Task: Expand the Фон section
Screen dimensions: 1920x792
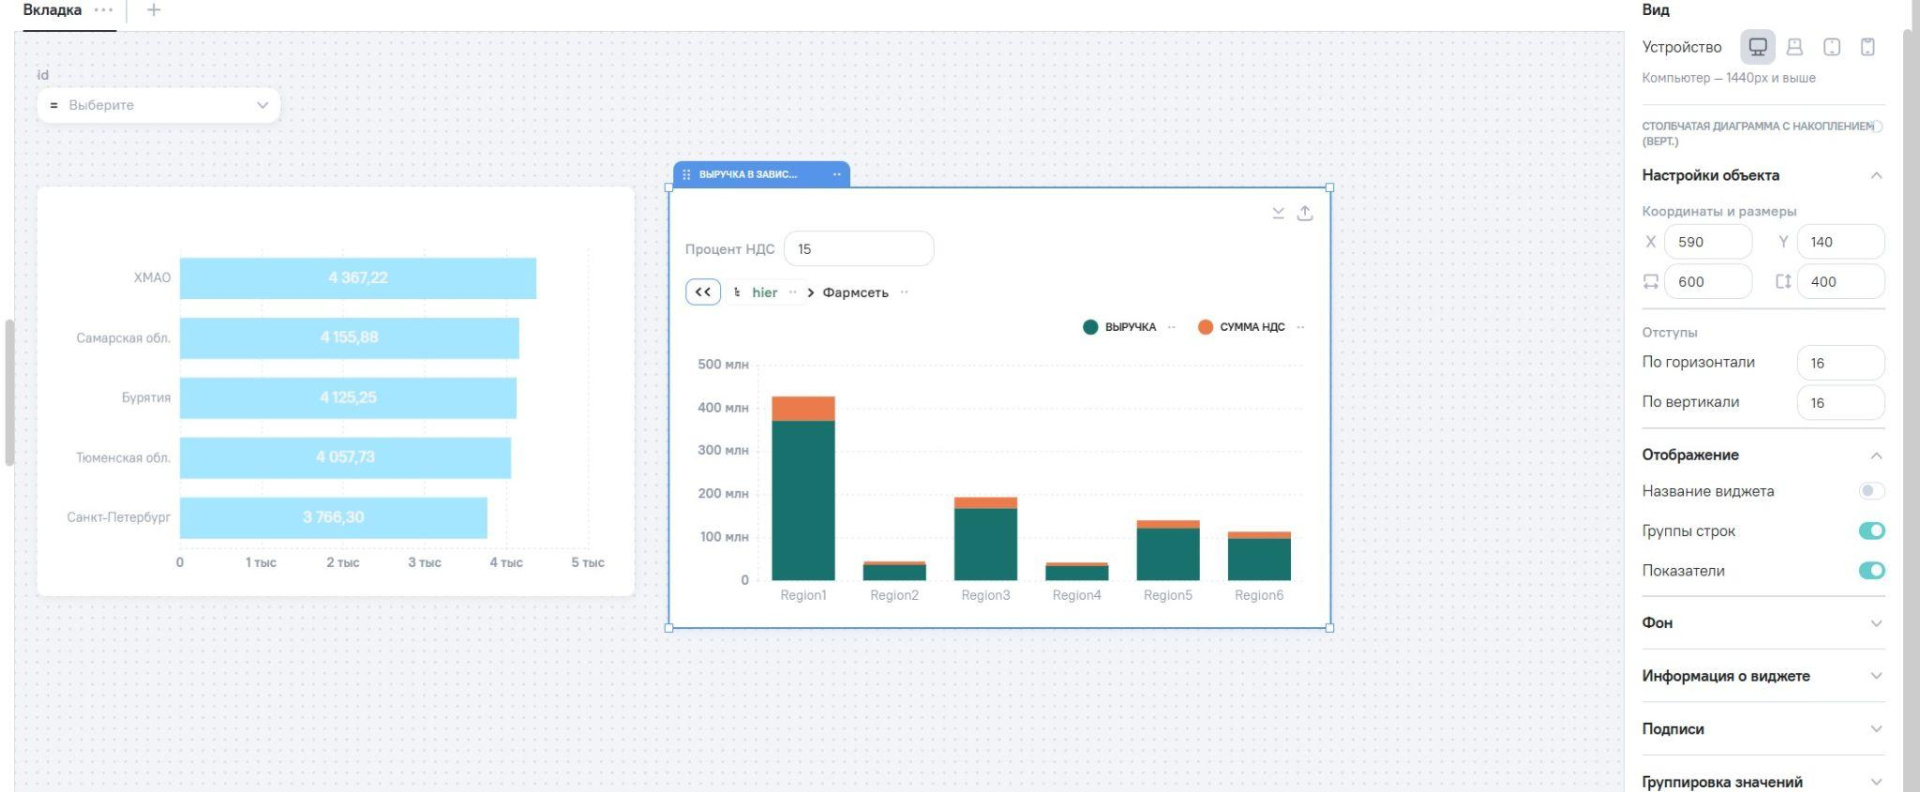Action: (x=1762, y=623)
